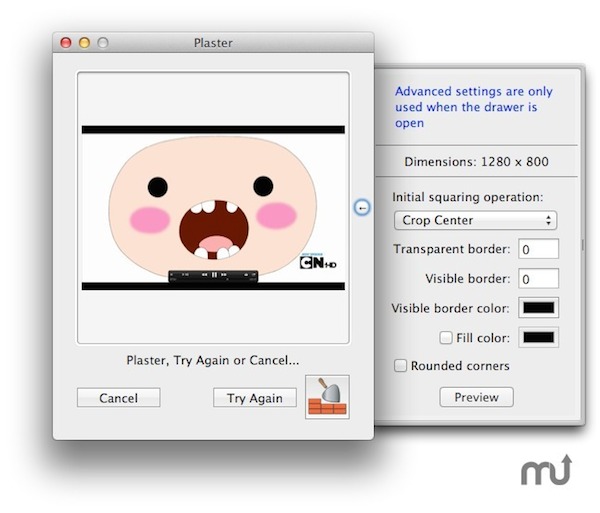Click the Advanced settings note text
This screenshot has width=600, height=513.
474,107
